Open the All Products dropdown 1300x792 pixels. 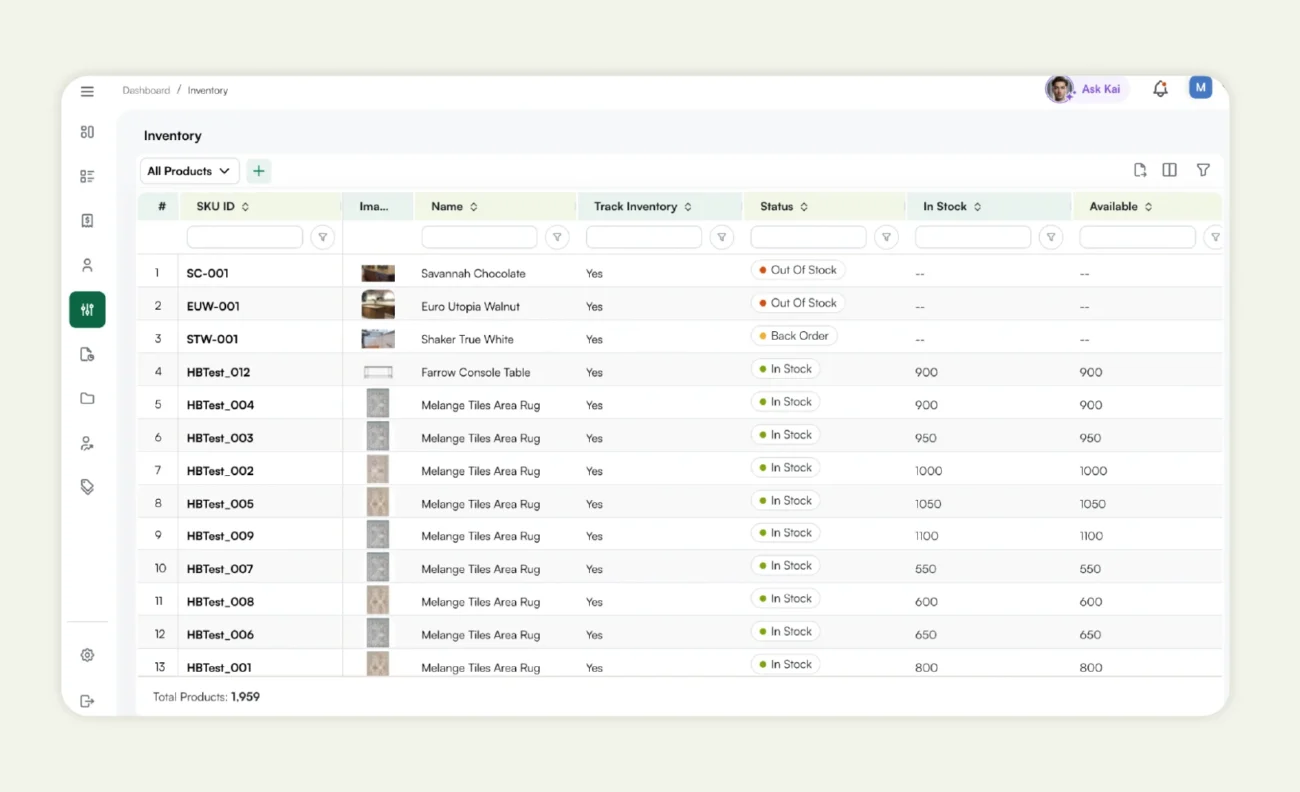click(188, 171)
